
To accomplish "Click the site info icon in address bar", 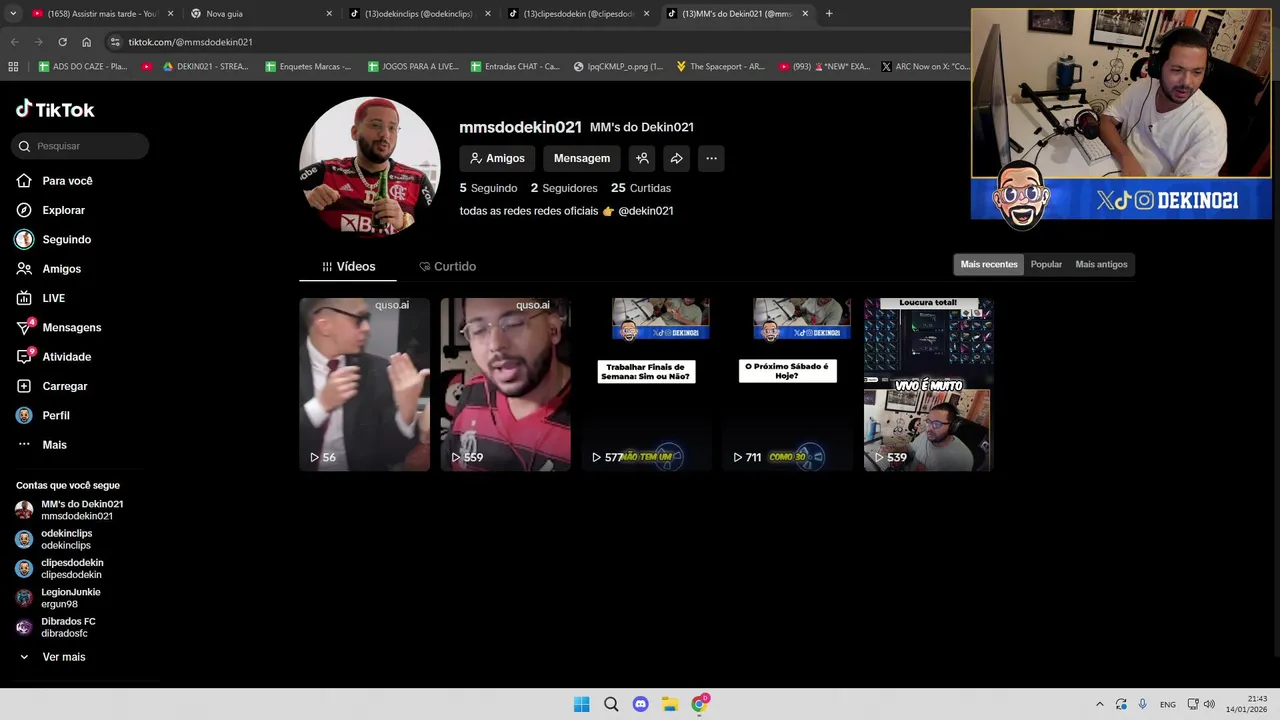I will (115, 42).
